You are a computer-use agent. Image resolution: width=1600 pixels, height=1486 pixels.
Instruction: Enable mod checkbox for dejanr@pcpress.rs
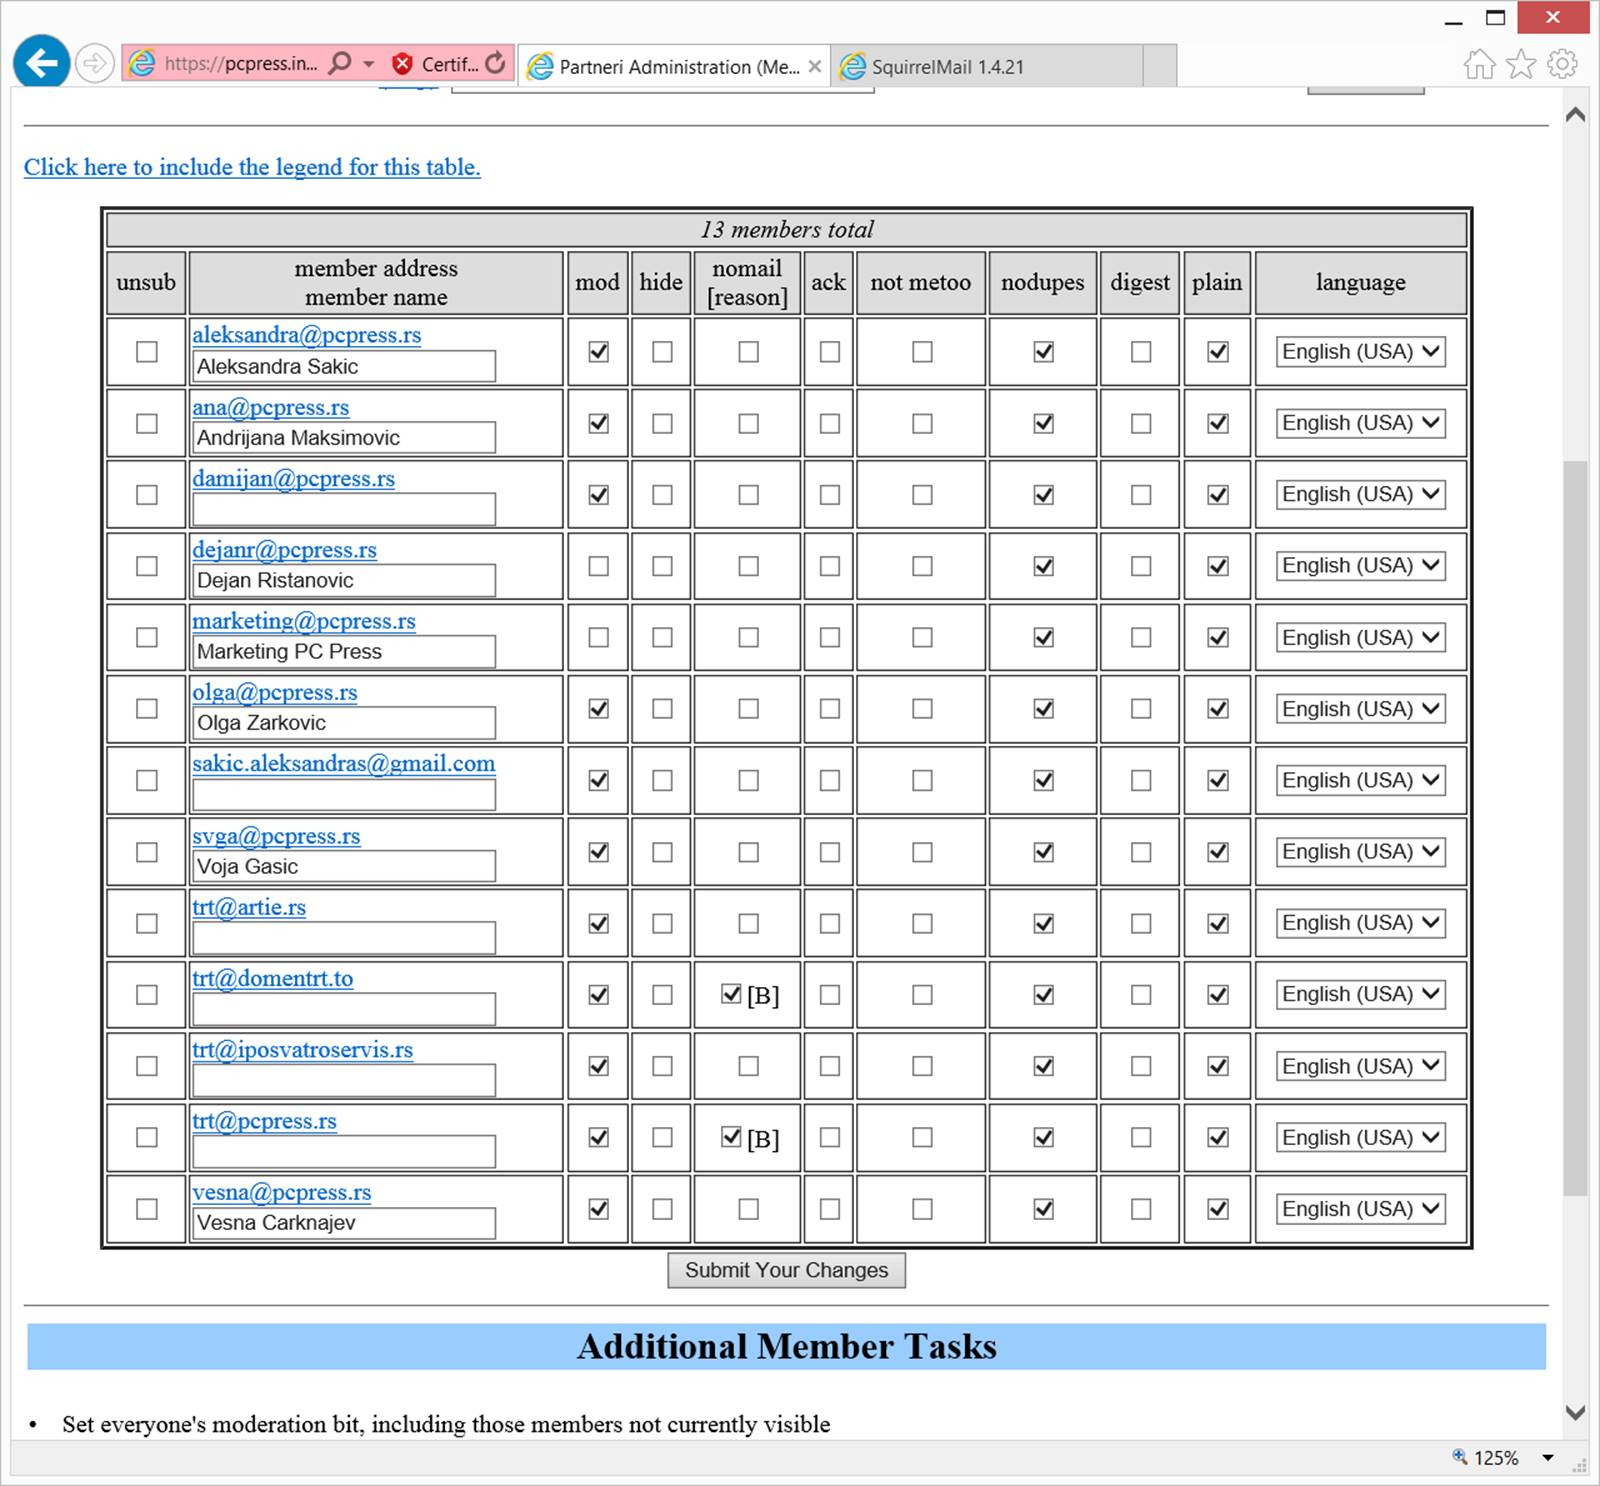pyautogui.click(x=598, y=566)
